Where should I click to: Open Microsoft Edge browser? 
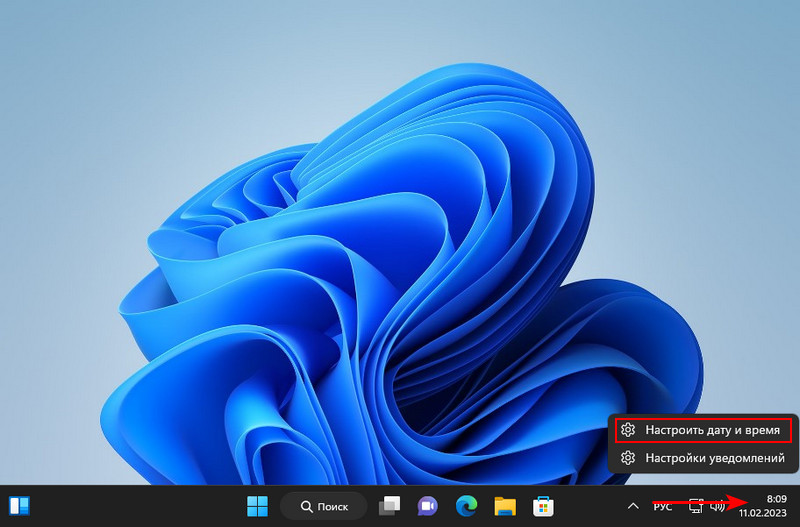466,506
